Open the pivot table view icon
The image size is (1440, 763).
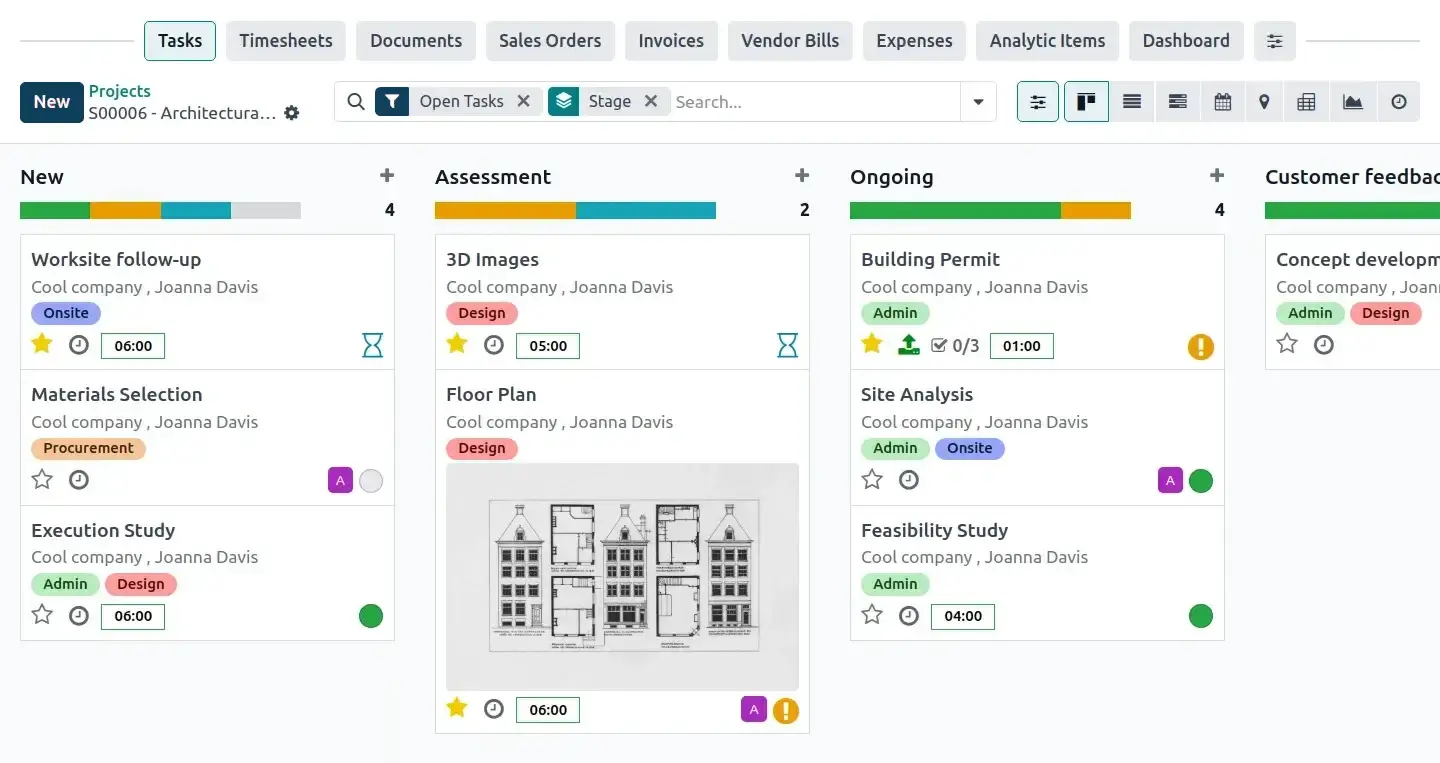tap(1306, 102)
